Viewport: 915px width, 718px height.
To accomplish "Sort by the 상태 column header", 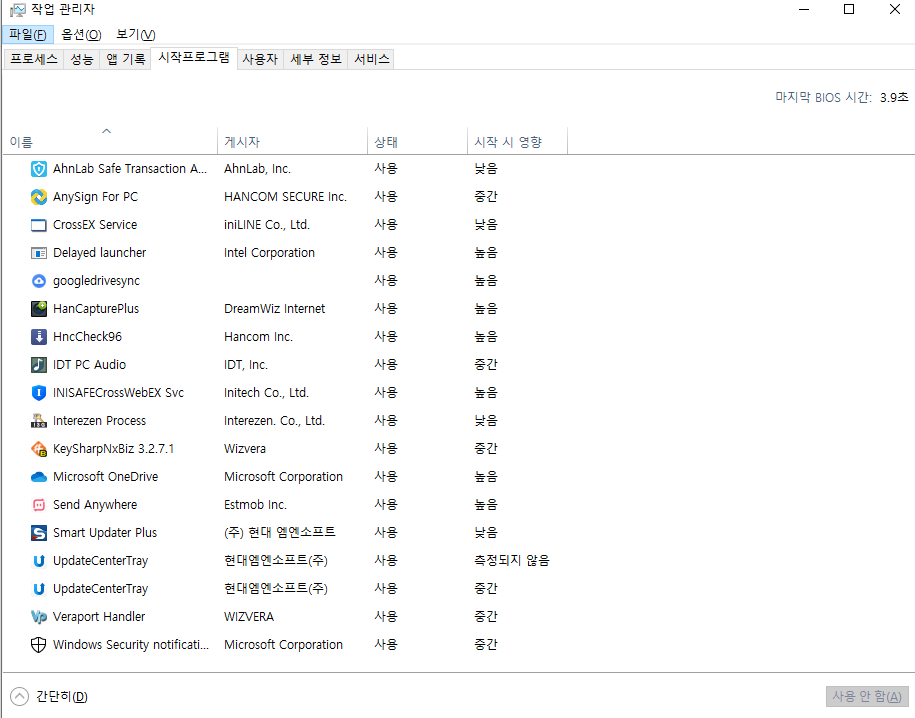I will [417, 141].
